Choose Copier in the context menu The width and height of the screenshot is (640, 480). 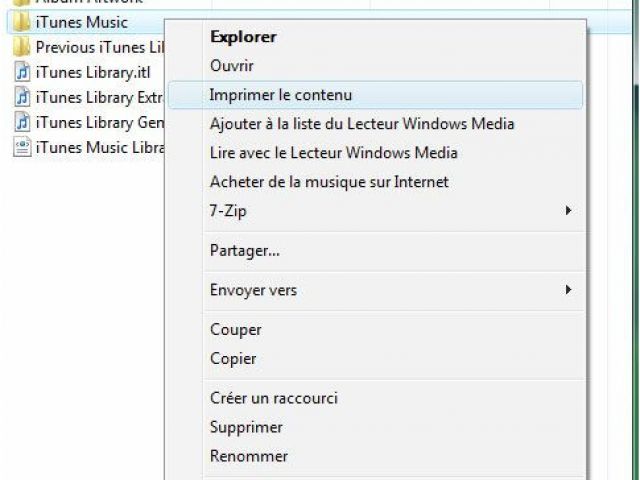coord(233,358)
